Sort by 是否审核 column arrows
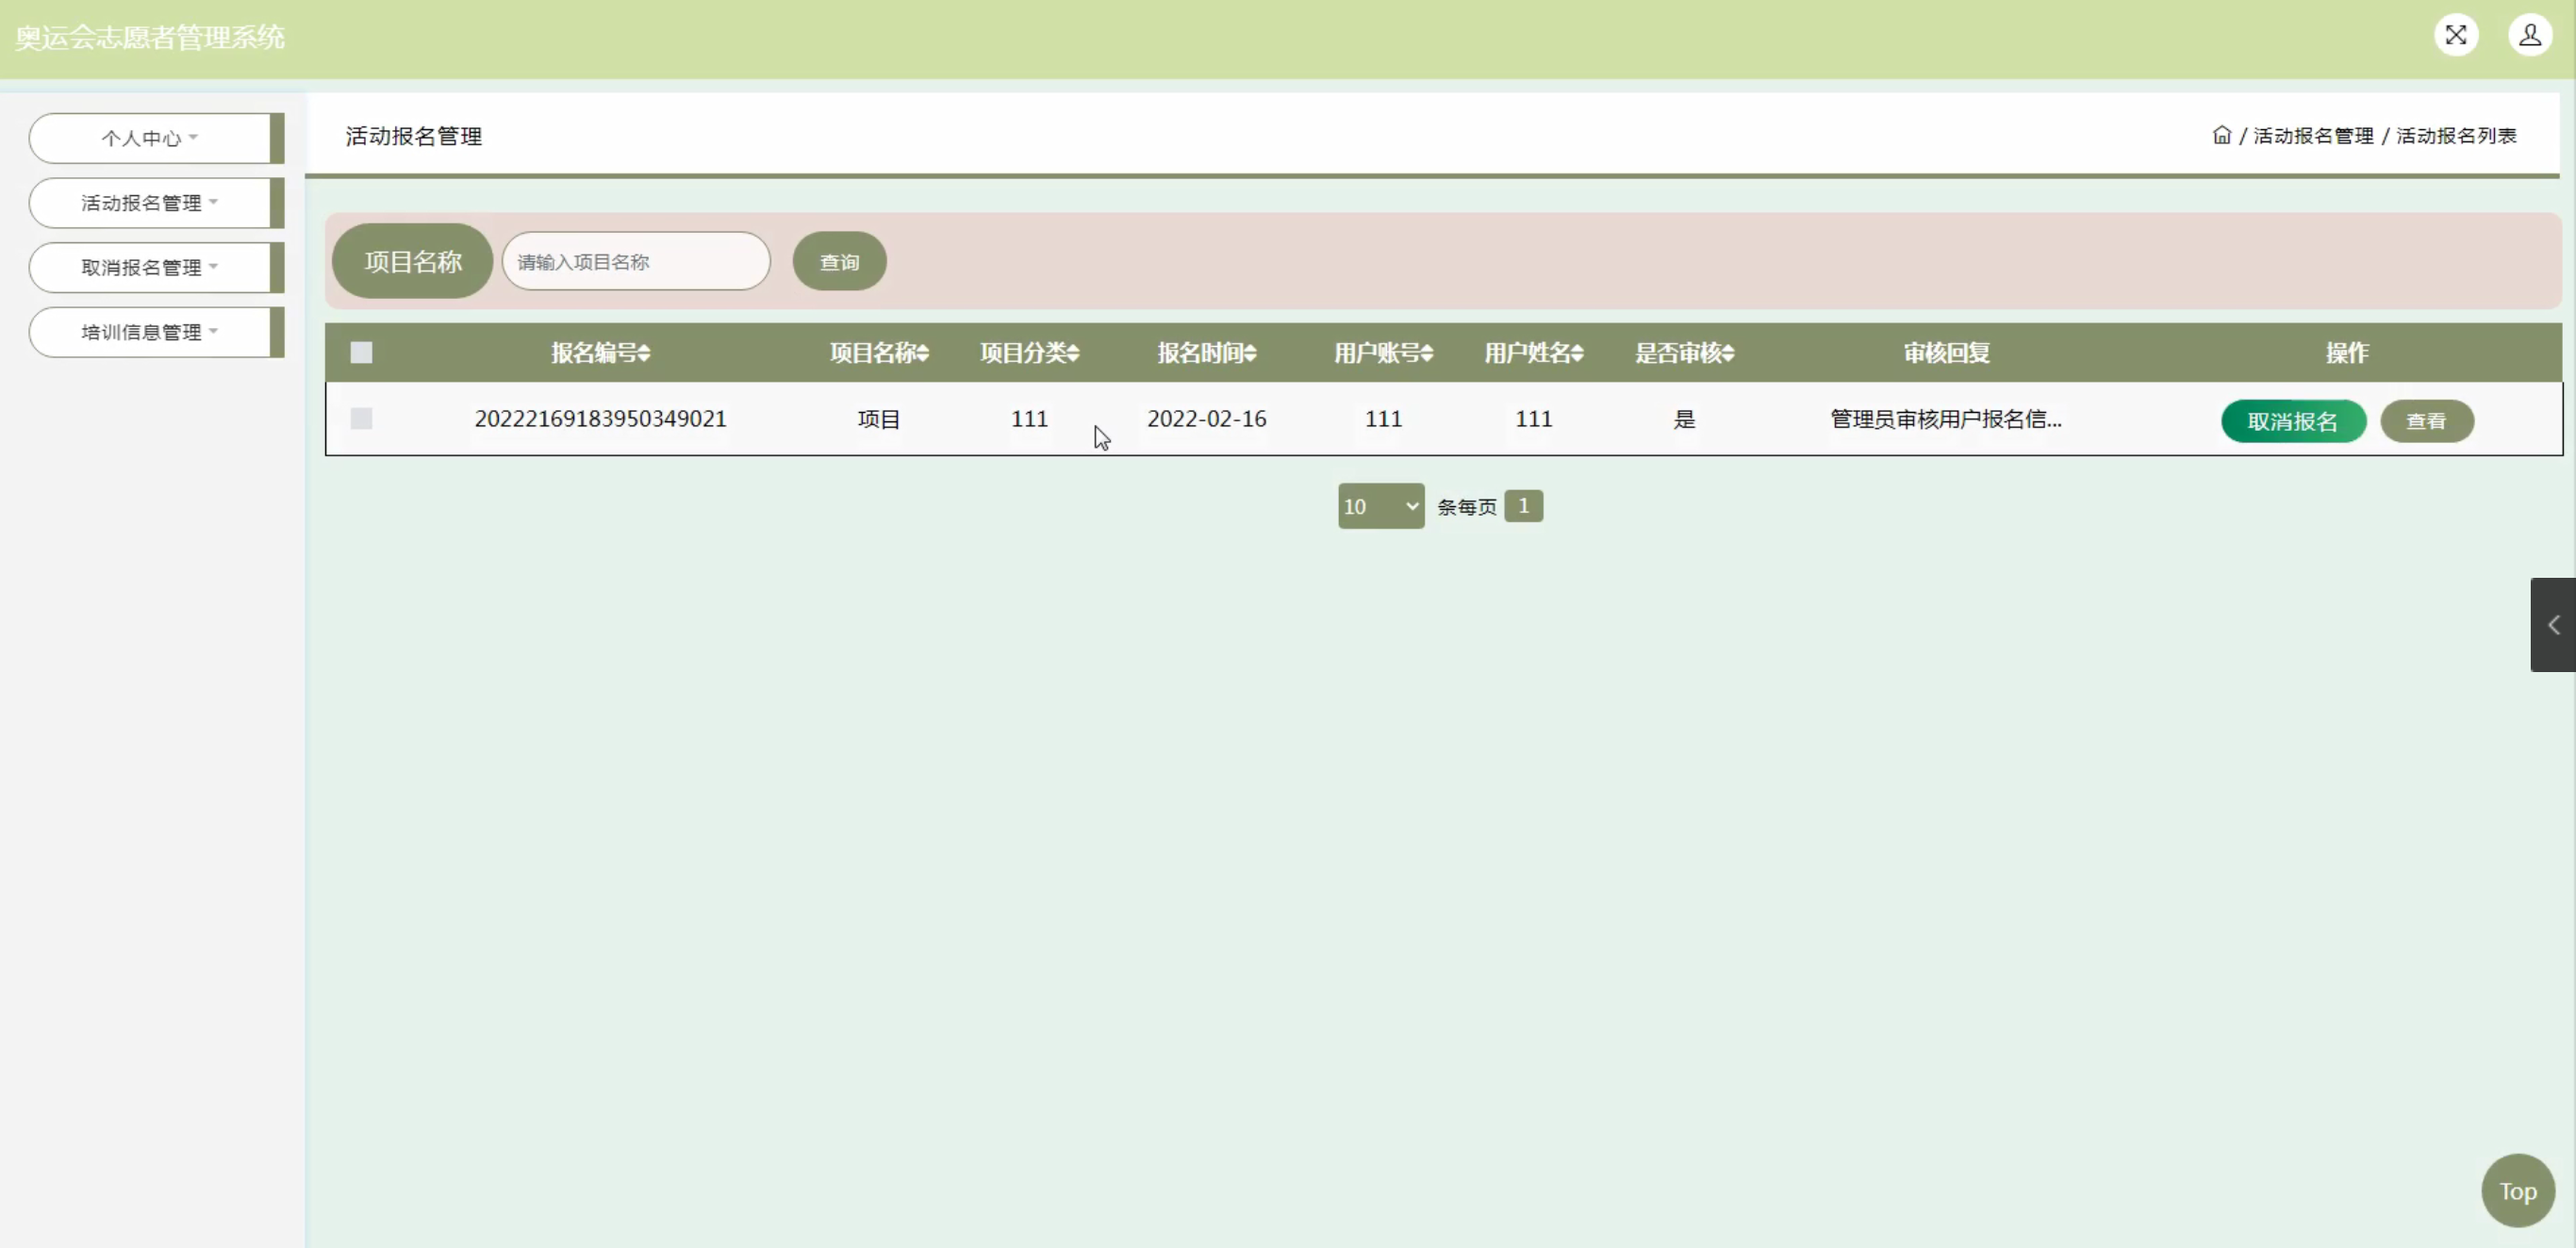 click(x=1728, y=353)
